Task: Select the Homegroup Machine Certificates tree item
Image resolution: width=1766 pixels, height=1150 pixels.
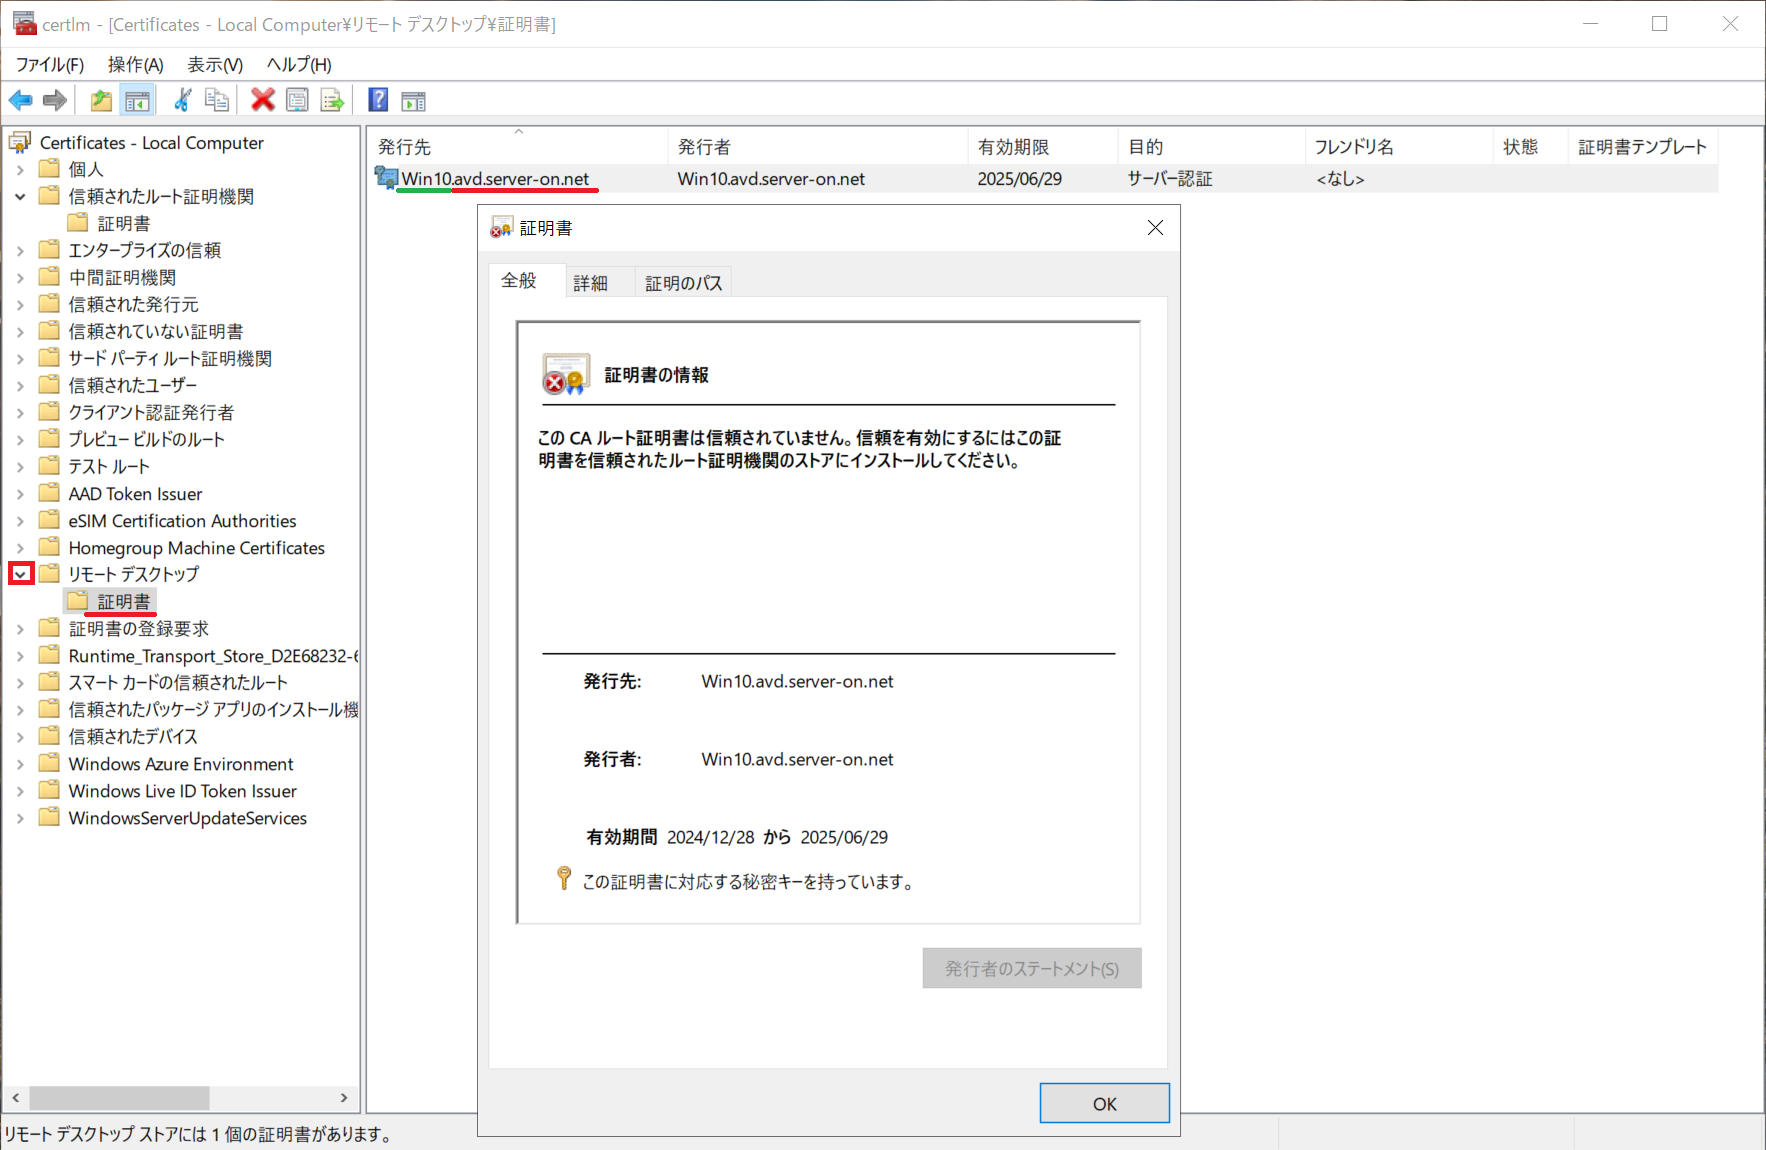Action: (197, 548)
